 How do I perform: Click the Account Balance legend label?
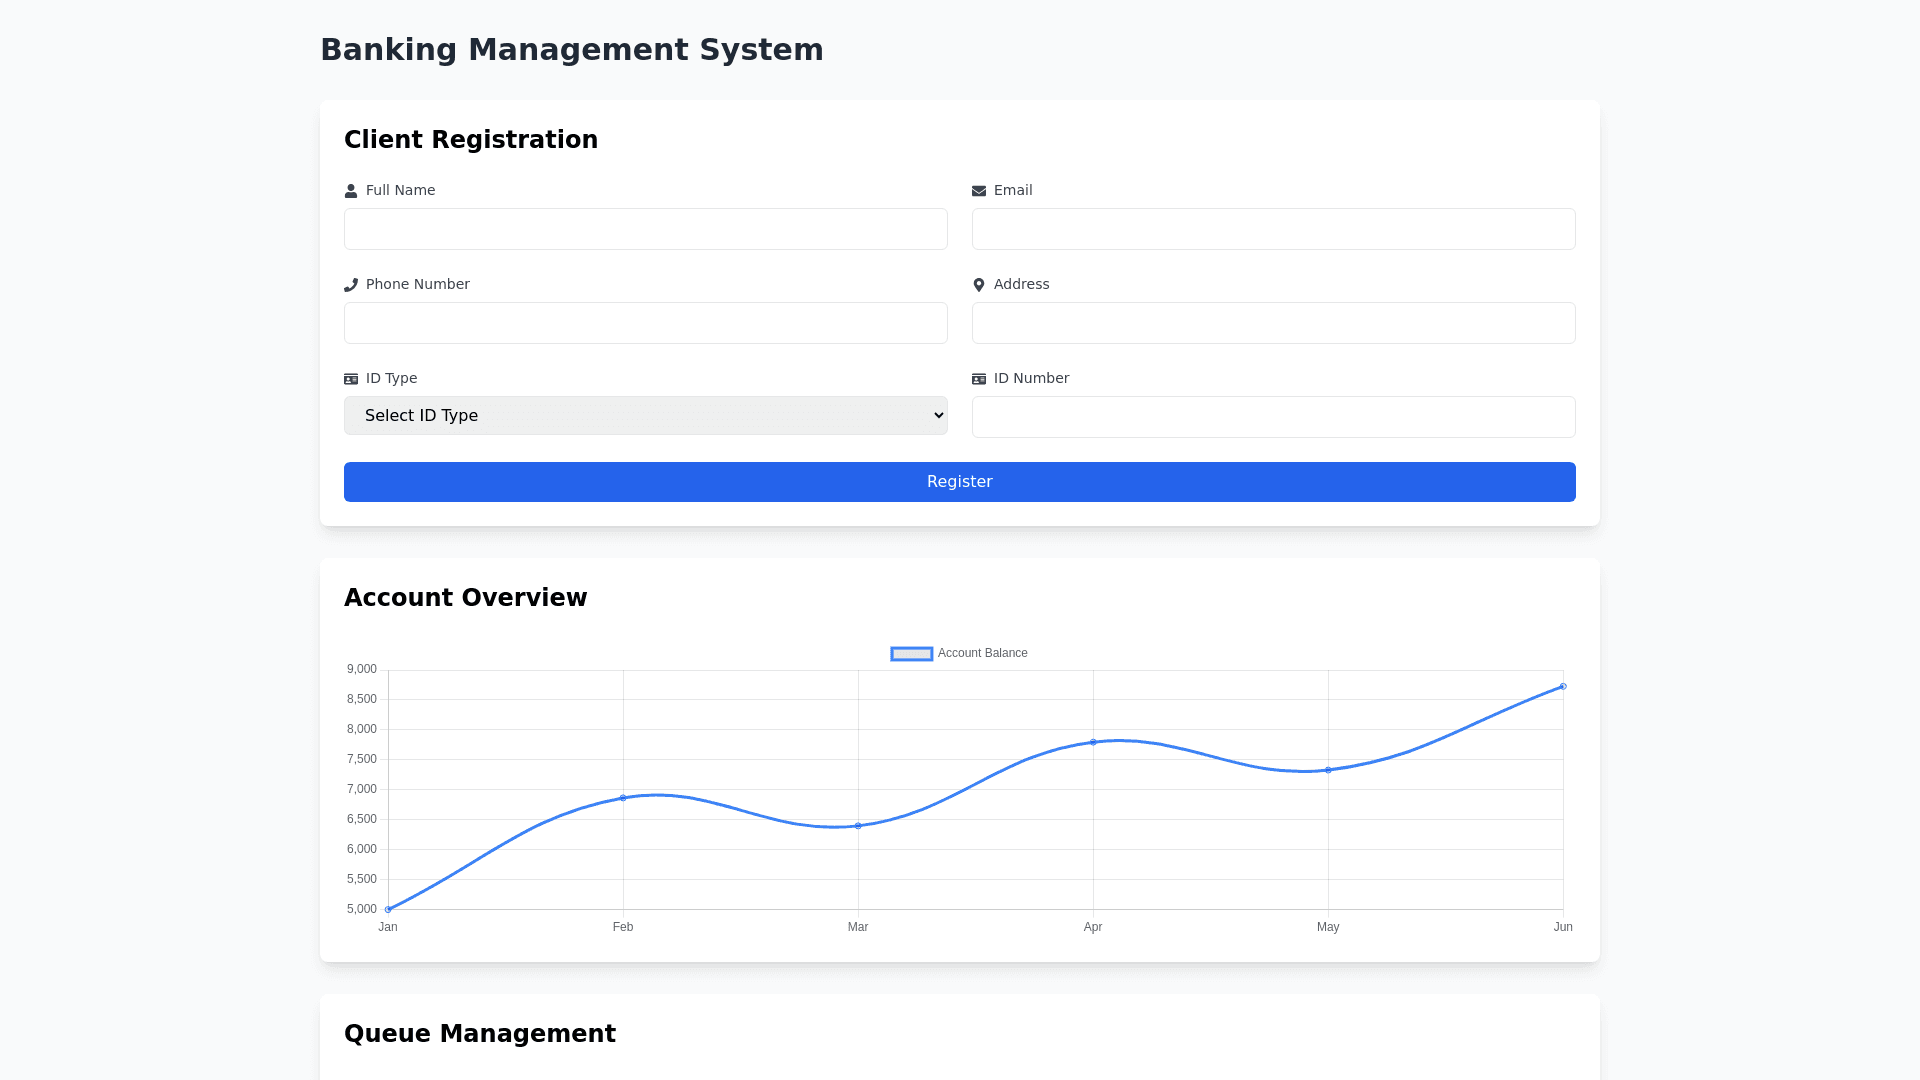tap(982, 653)
